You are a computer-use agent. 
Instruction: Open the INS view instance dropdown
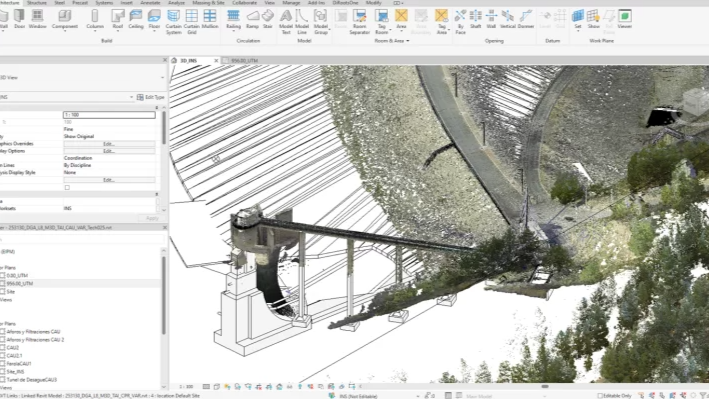tap(131, 97)
